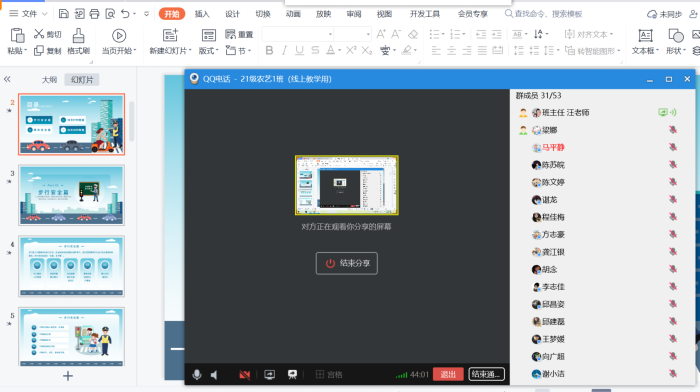Screen dimensions: 700x392
Task: Toggle center text alignment
Action: coord(451,50)
